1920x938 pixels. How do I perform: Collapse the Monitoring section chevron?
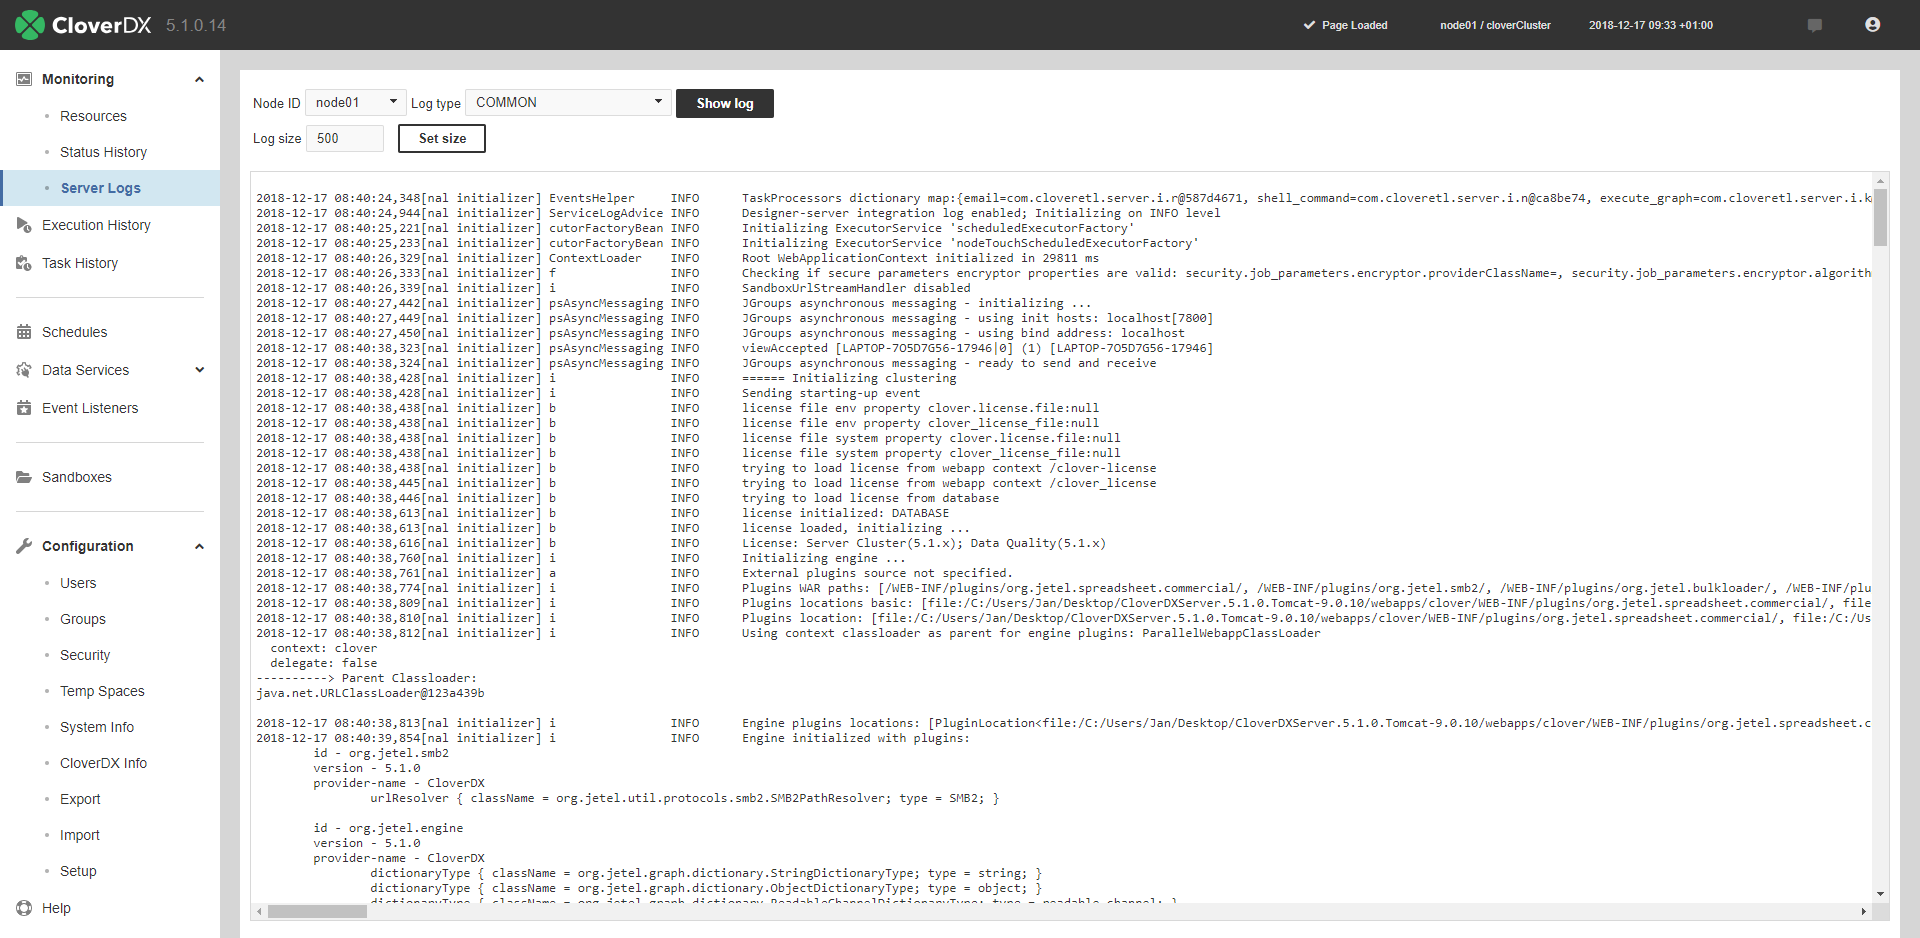click(x=199, y=80)
